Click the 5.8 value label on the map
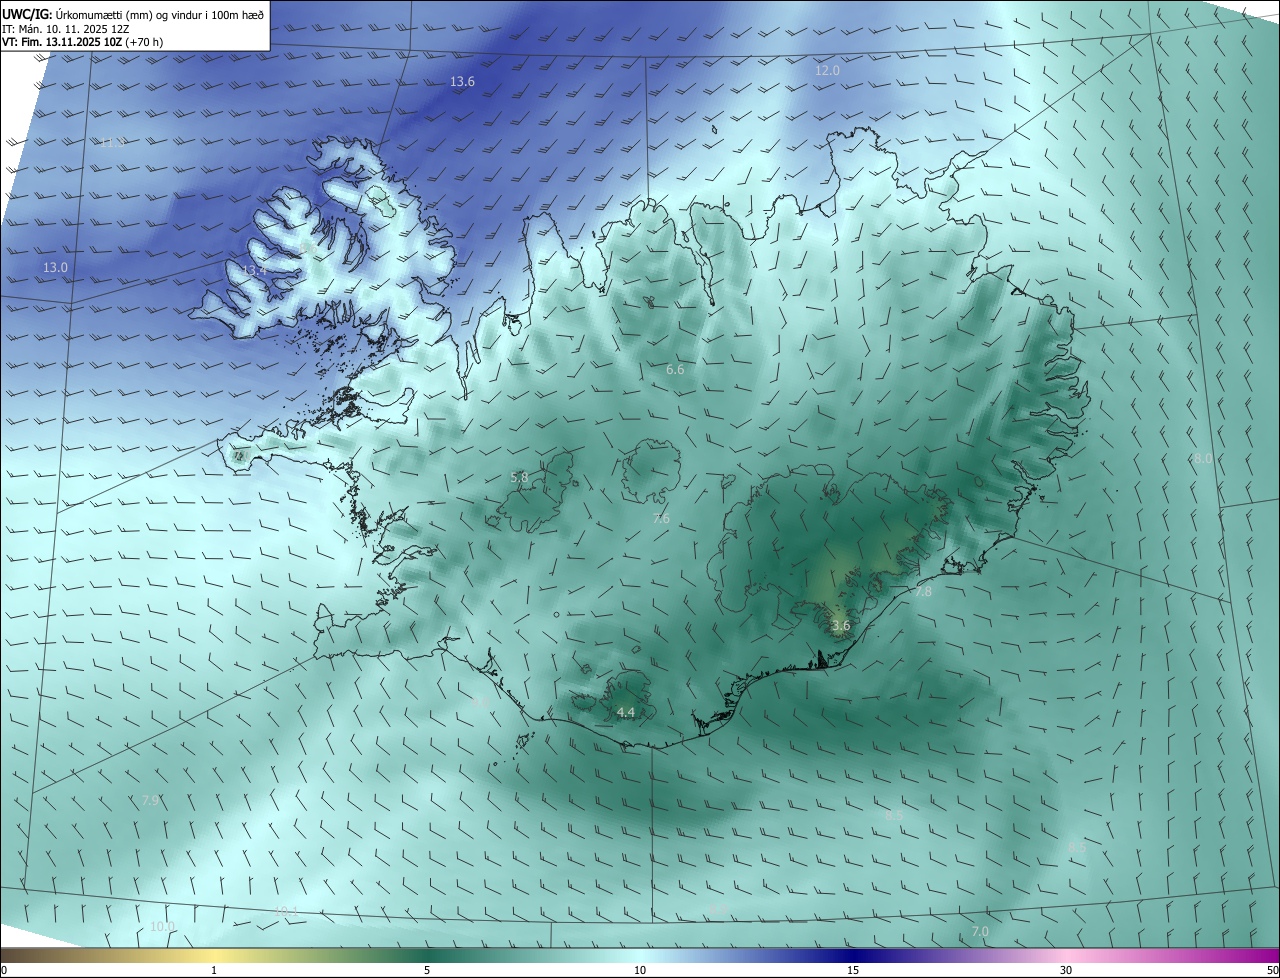Viewport: 1280px width, 978px height. click(x=519, y=478)
